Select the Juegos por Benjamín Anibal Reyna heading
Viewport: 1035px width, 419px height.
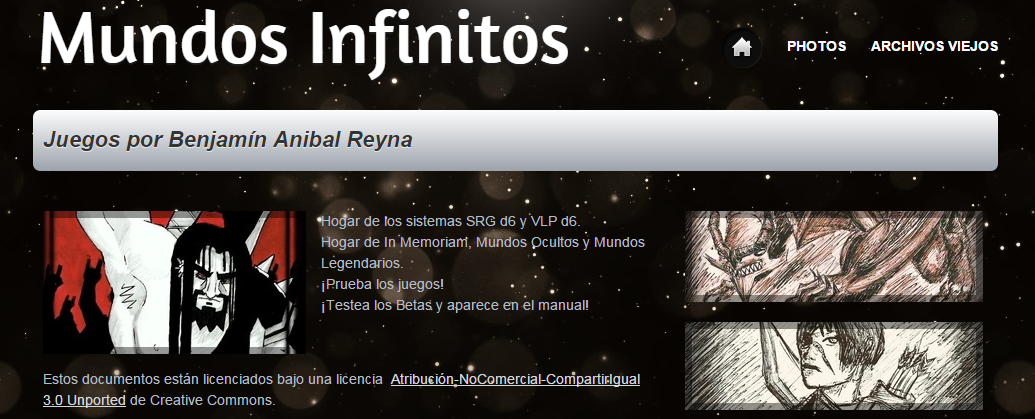pyautogui.click(x=228, y=140)
